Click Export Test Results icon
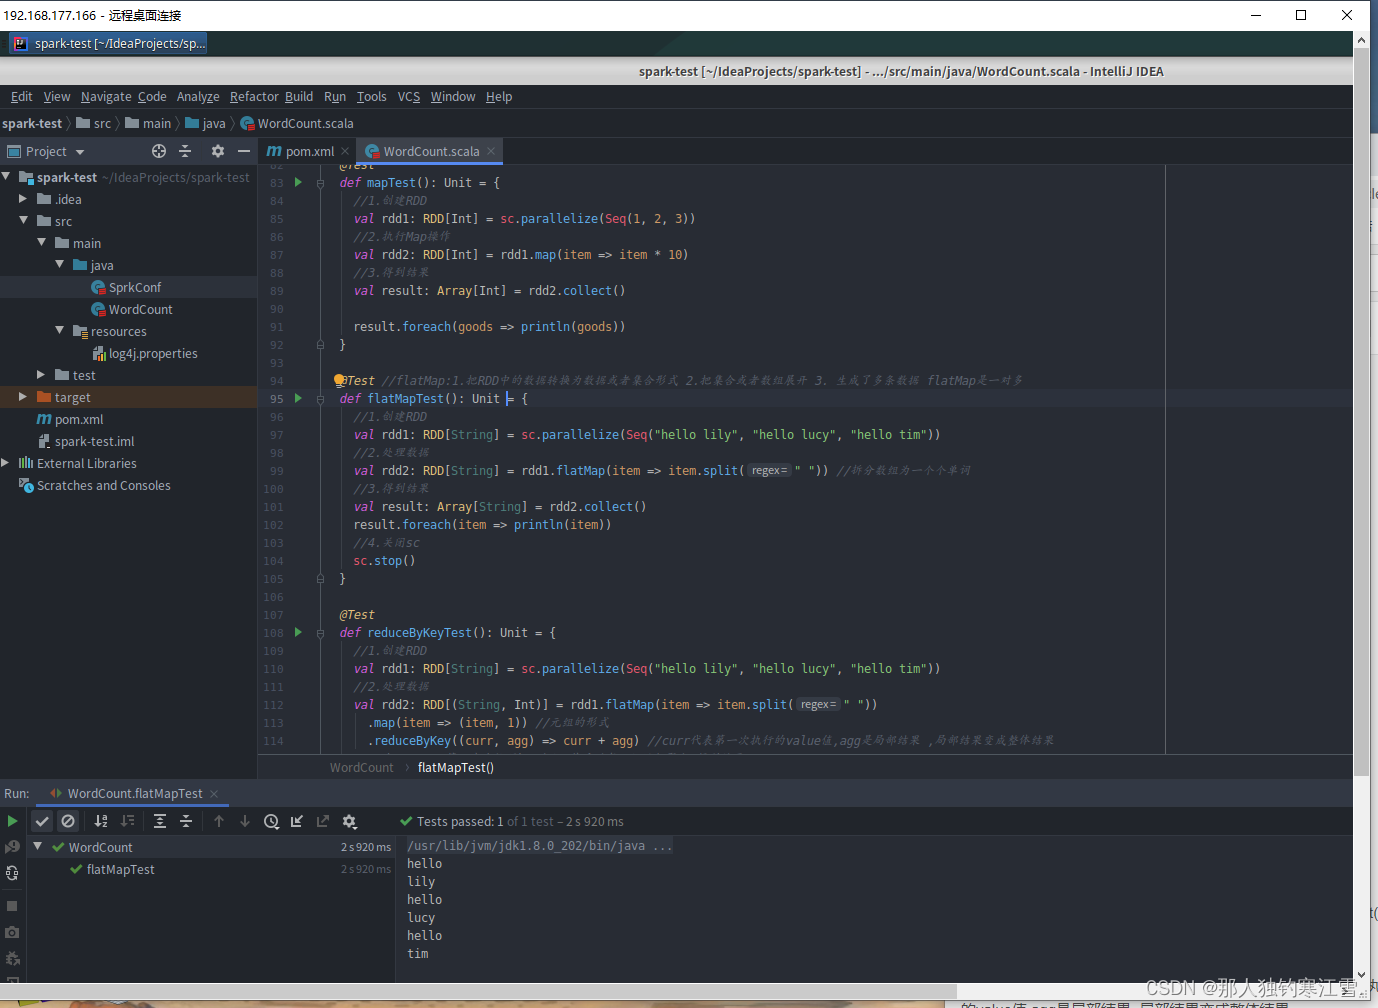Viewport: 1378px width, 1008px height. (x=323, y=821)
